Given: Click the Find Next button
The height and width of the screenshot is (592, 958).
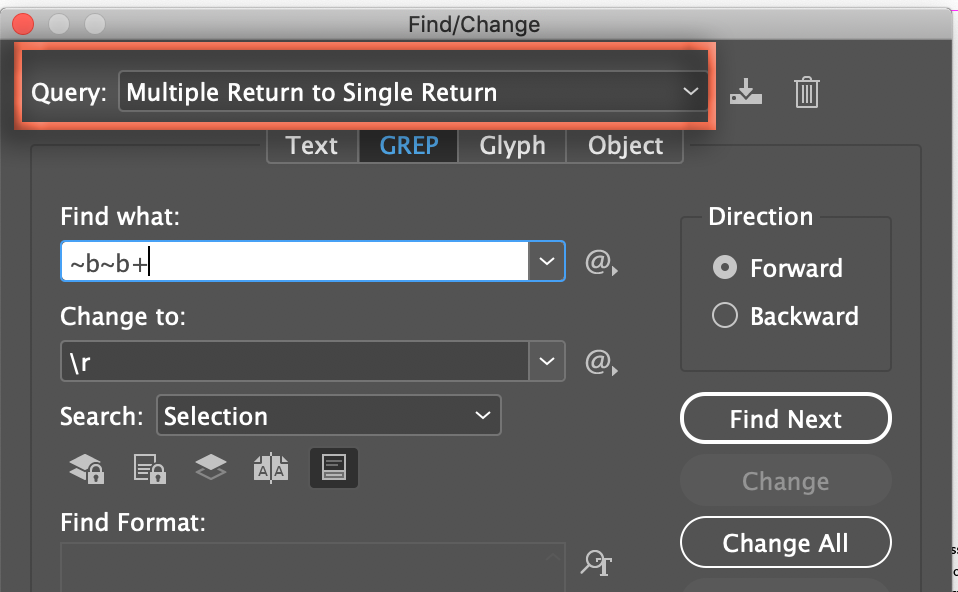Looking at the screenshot, I should [x=785, y=419].
